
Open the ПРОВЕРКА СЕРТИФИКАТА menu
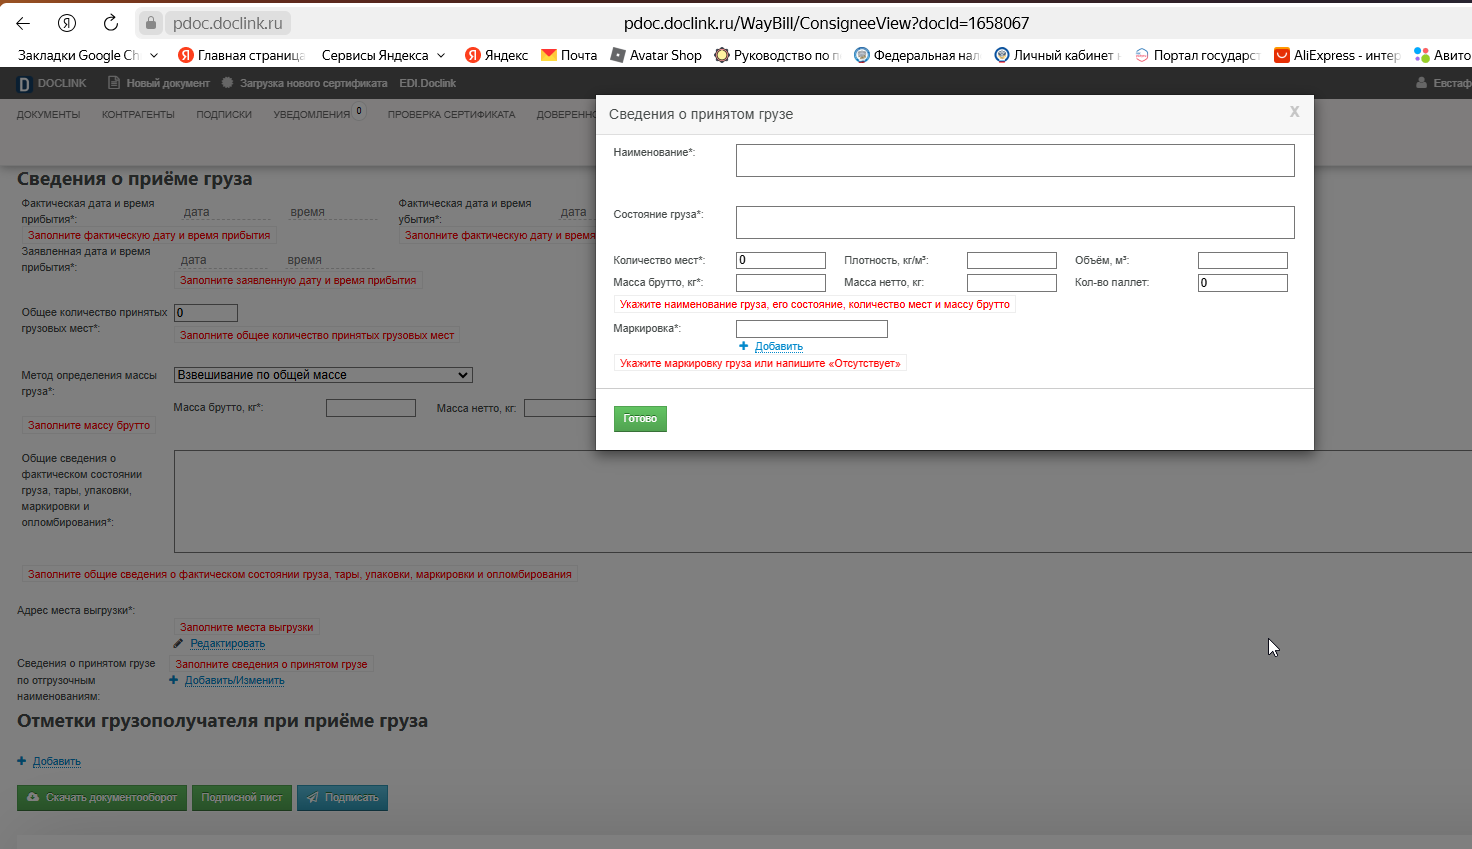(451, 115)
